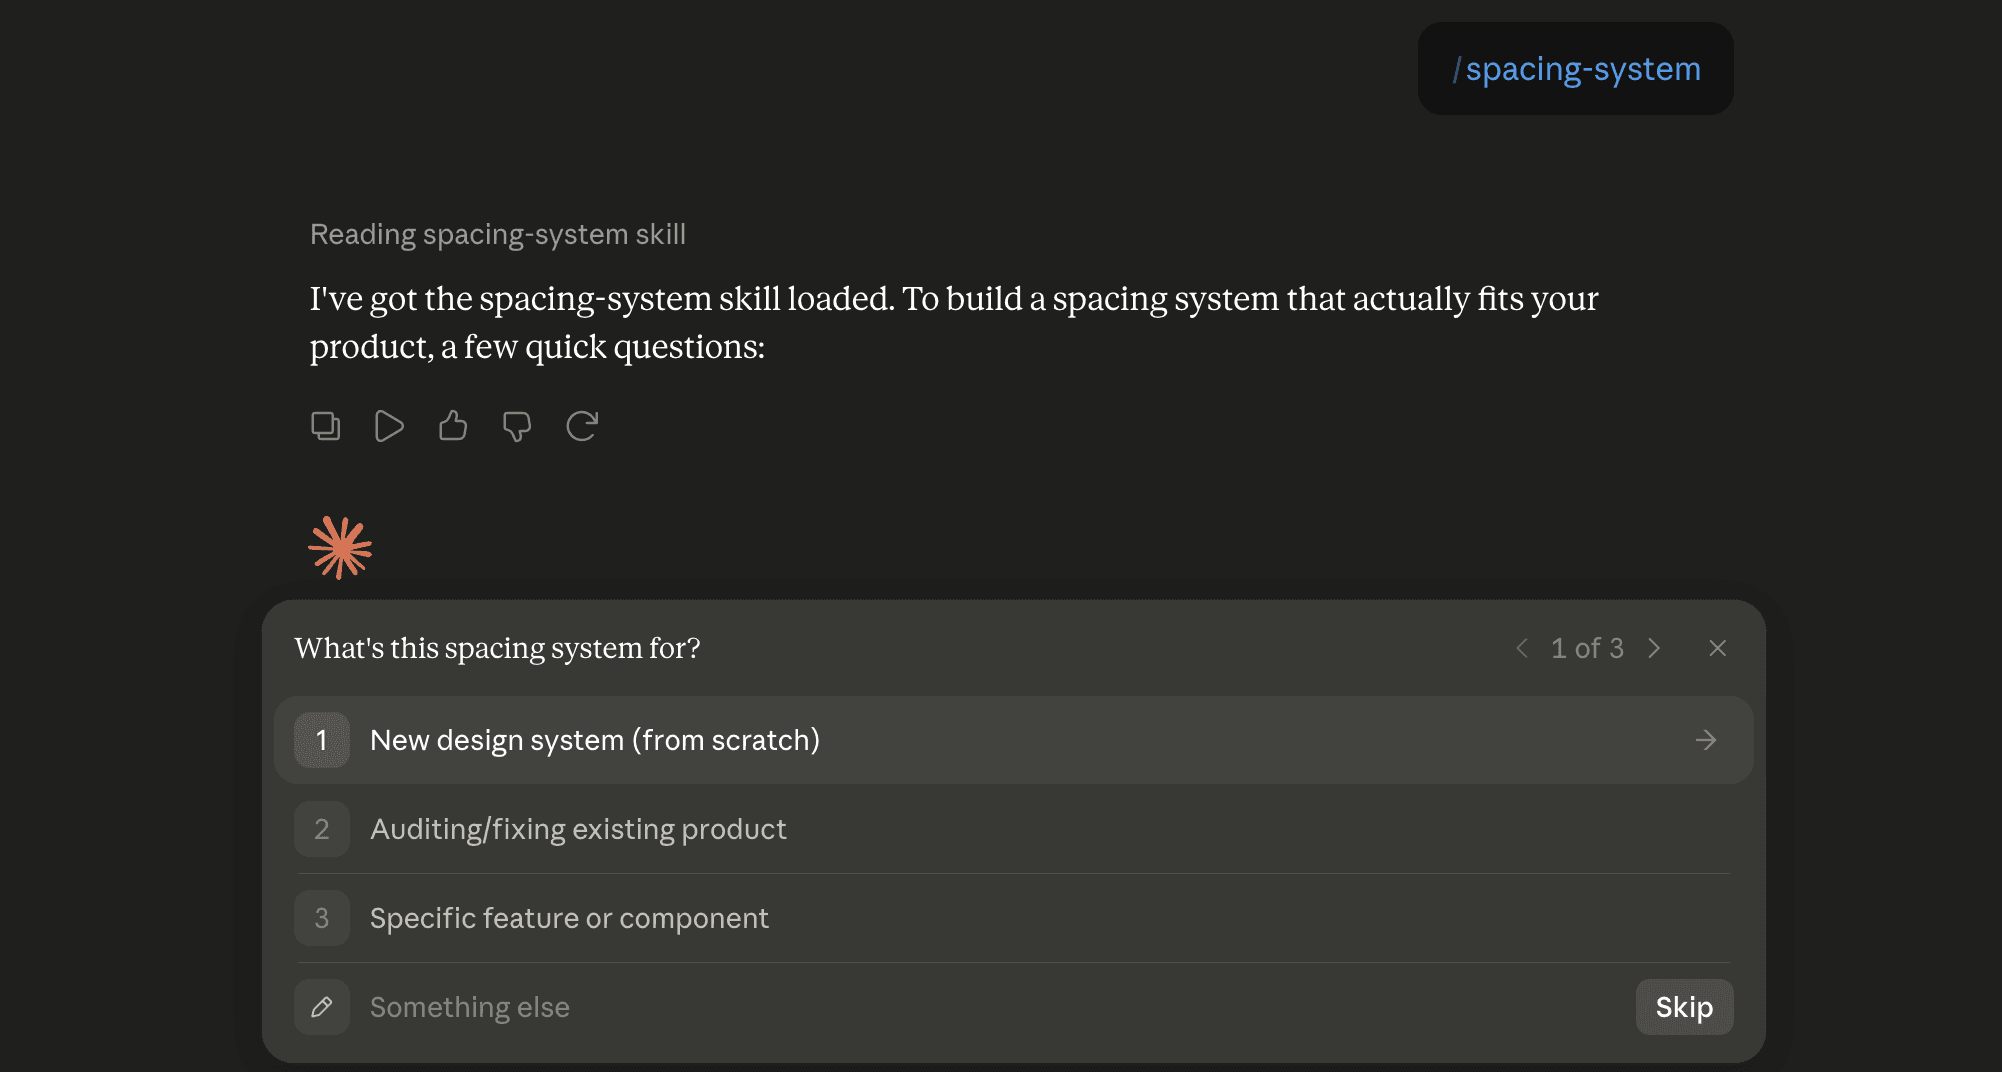Go to the next question with right chevron
Screen dimensions: 2002x1072
pos(1654,648)
